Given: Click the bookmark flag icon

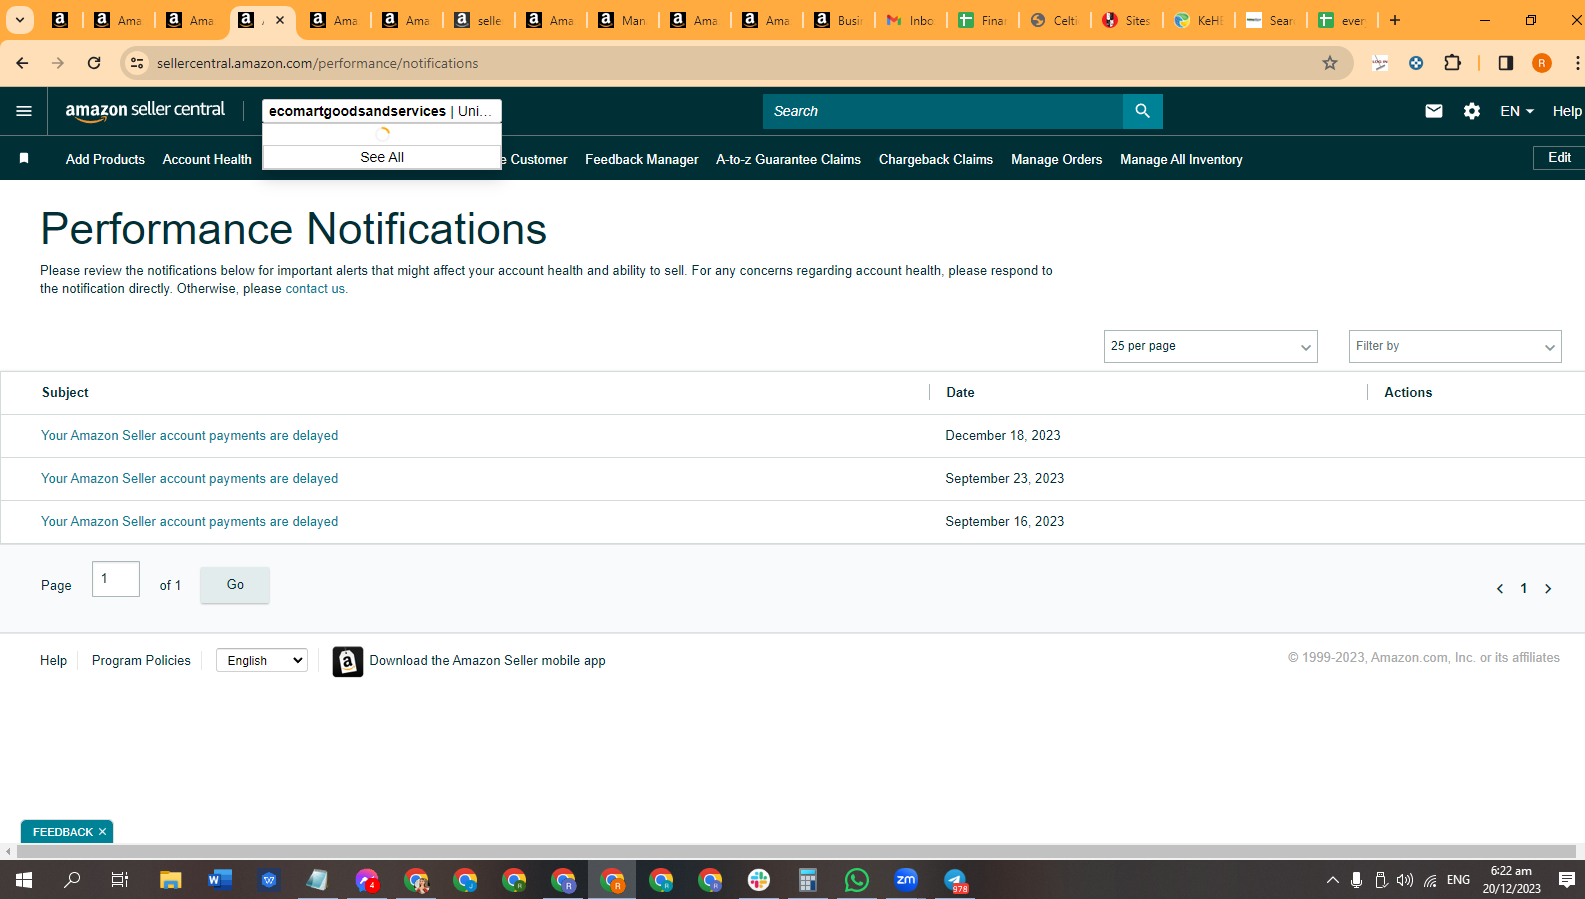Looking at the screenshot, I should (24, 158).
